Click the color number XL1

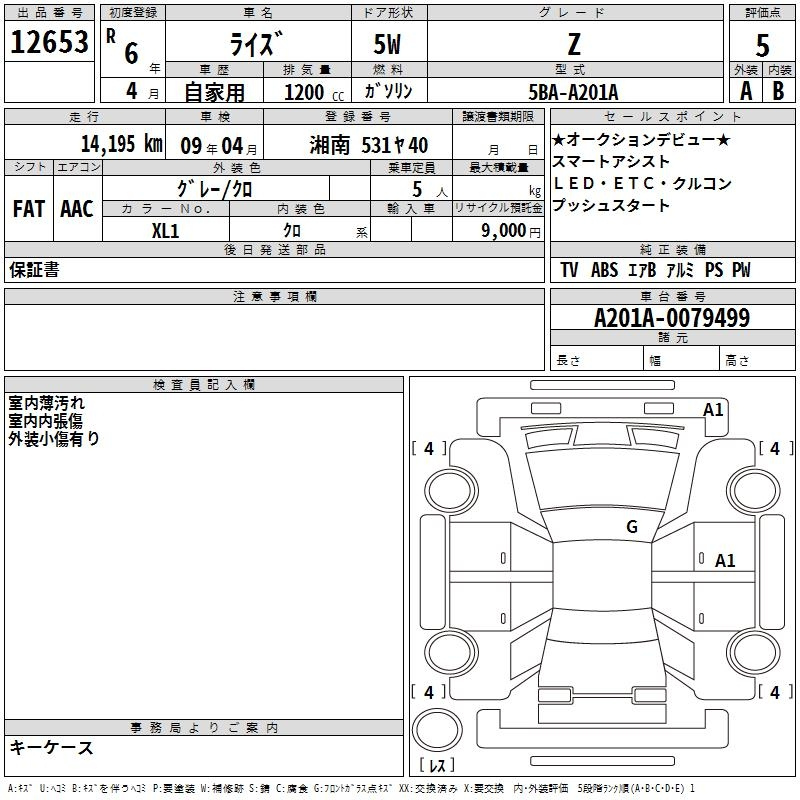click(165, 230)
